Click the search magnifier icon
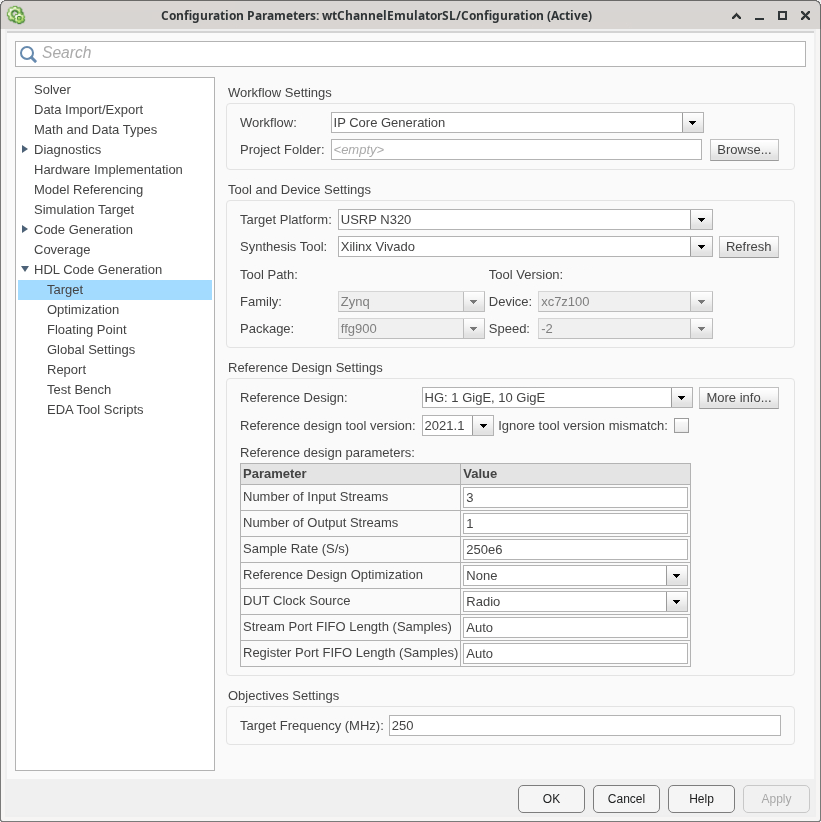This screenshot has width=821, height=822. coord(28,54)
